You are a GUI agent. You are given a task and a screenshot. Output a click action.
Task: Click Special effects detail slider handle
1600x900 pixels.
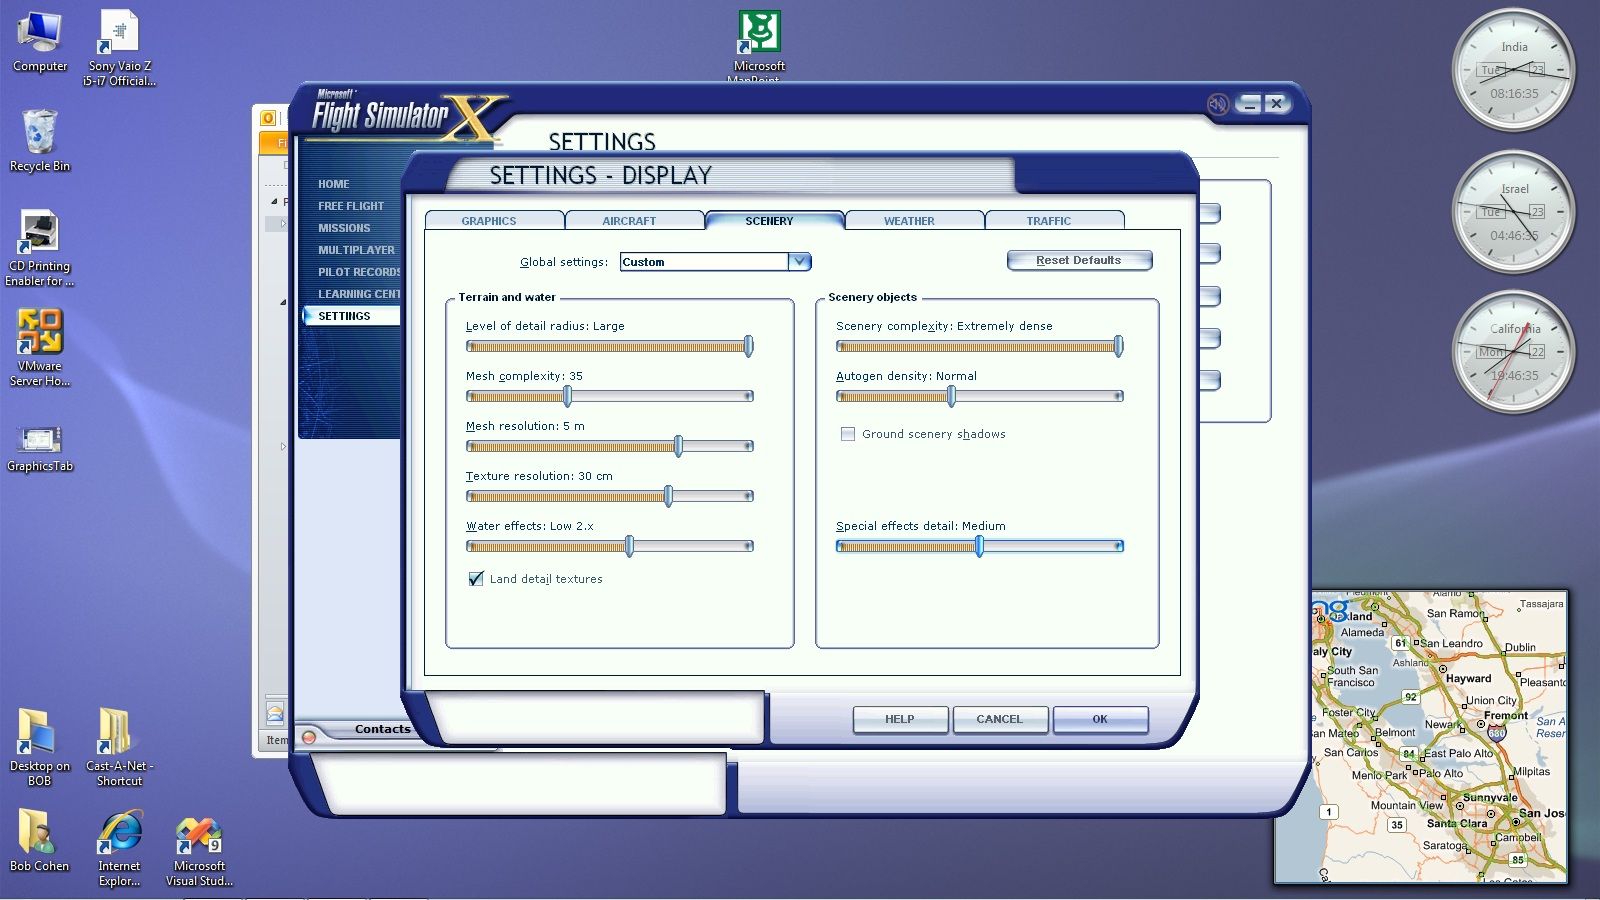click(x=979, y=546)
